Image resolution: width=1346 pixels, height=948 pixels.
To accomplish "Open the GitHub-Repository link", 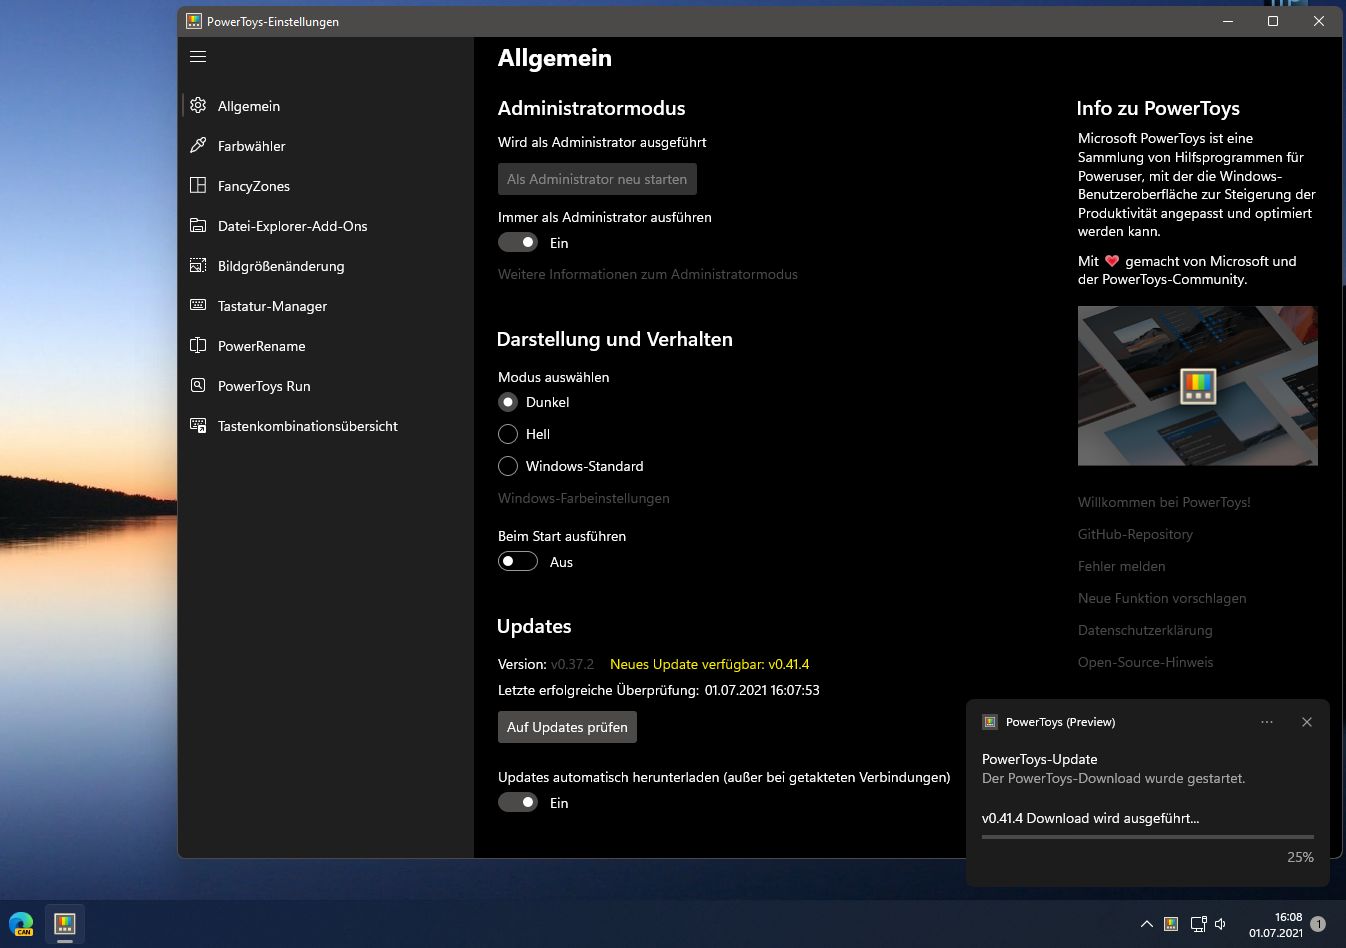I will pos(1135,534).
